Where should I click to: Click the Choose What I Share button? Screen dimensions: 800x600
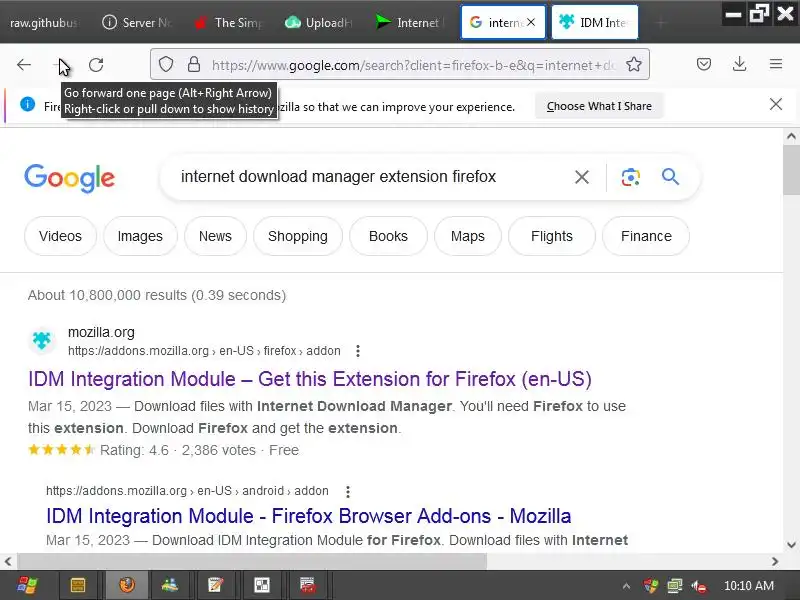(x=599, y=106)
